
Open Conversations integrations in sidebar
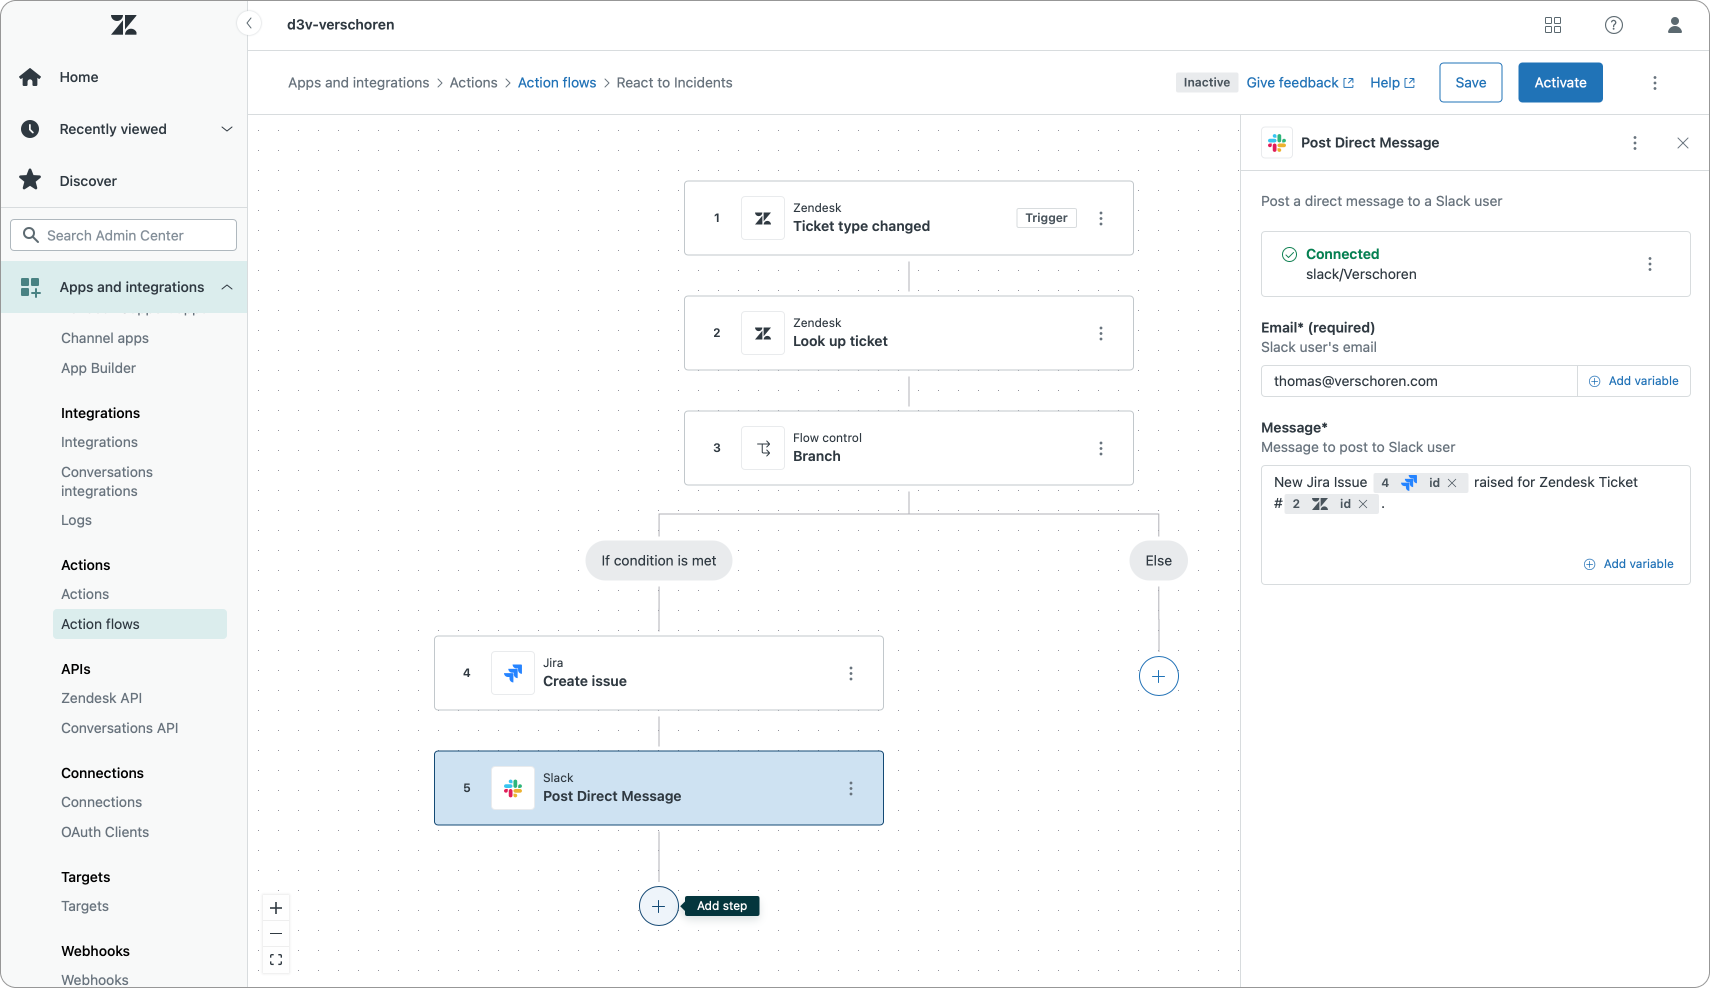[x=107, y=481]
